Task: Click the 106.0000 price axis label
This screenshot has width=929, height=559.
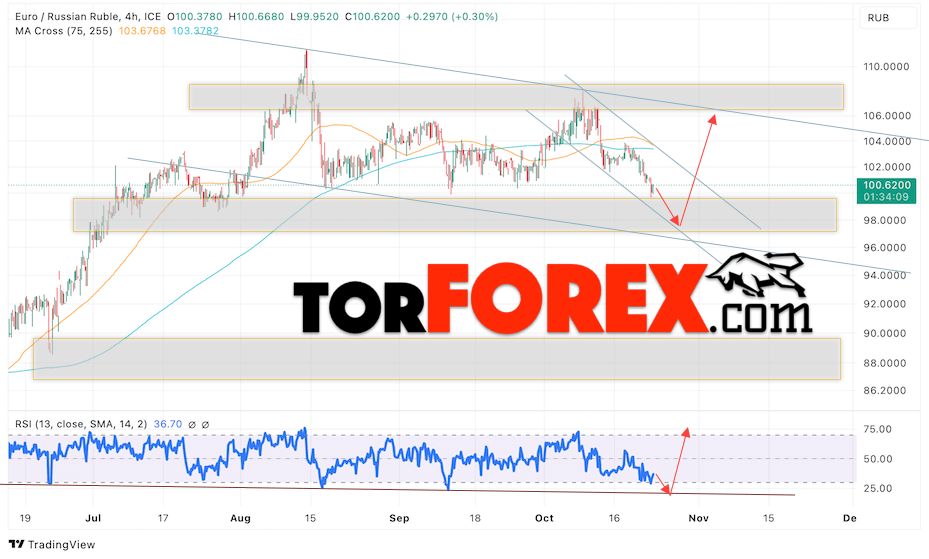Action: (x=886, y=115)
